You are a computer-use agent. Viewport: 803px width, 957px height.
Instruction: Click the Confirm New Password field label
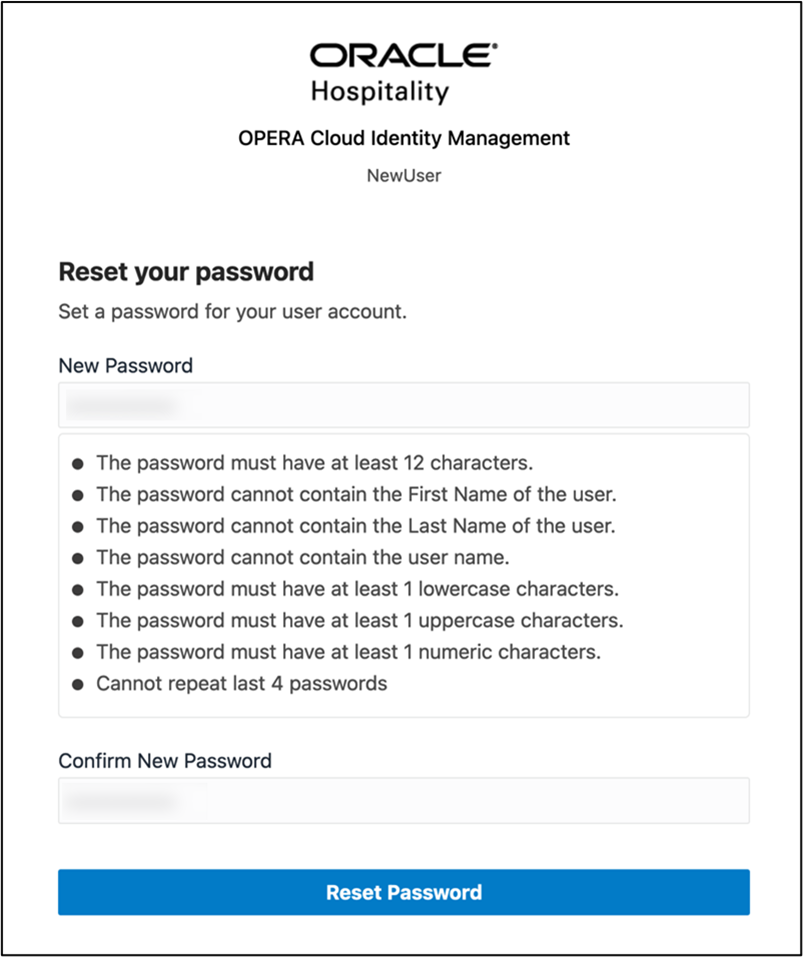click(x=165, y=761)
